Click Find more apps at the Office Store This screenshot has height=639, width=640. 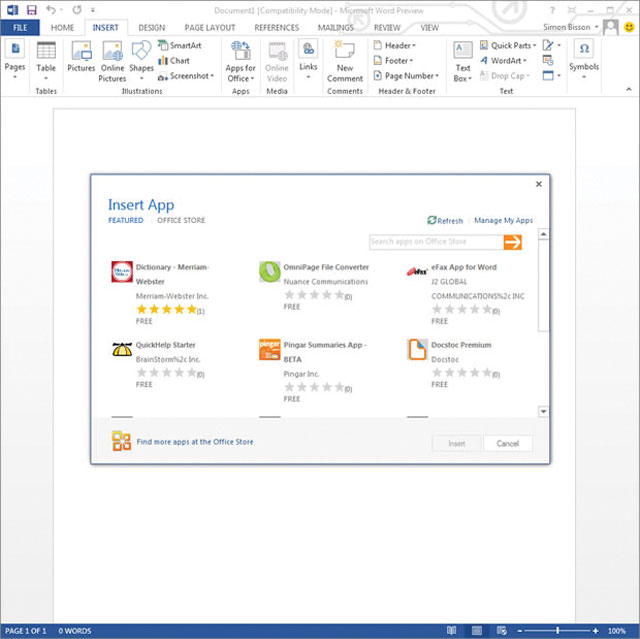point(195,442)
